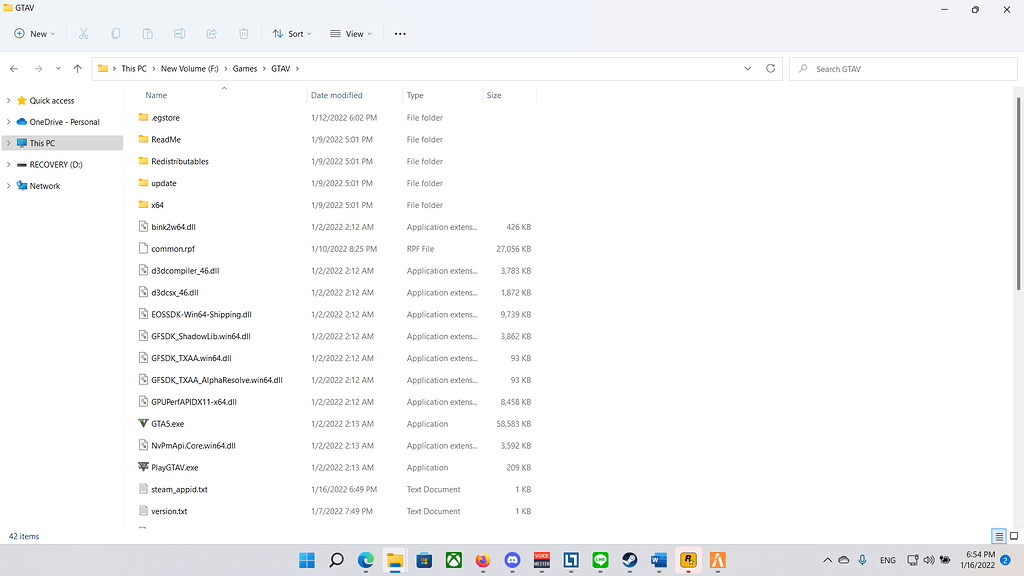This screenshot has height=576, width=1024.
Task: Open the New menu in the toolbar
Action: 33,33
